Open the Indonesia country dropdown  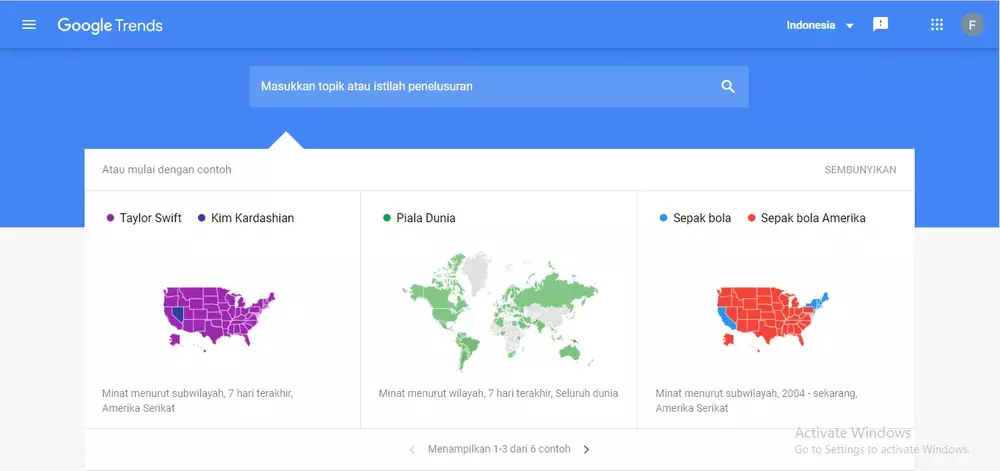pos(820,25)
